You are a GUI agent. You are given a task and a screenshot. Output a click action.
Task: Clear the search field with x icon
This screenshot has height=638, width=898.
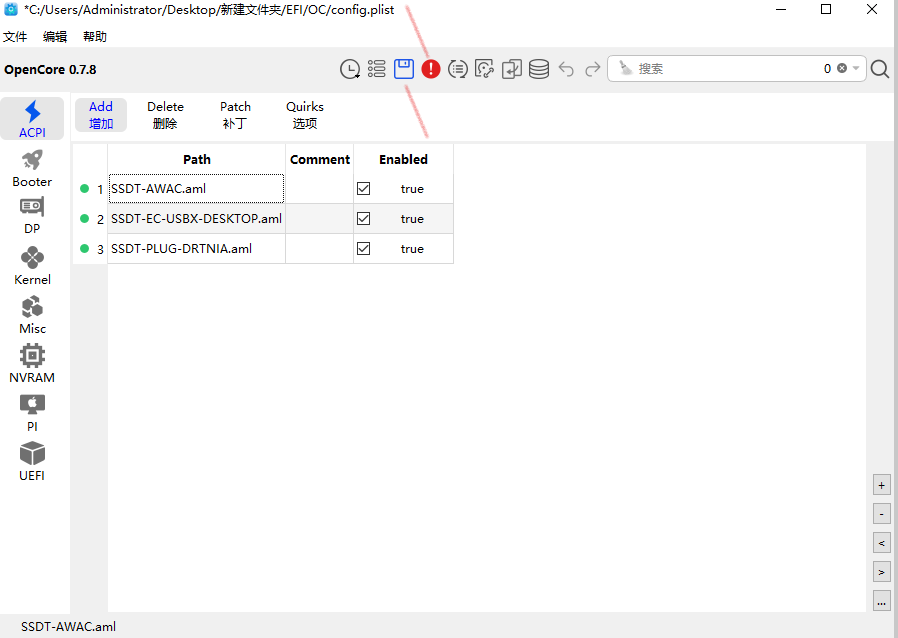(842, 68)
